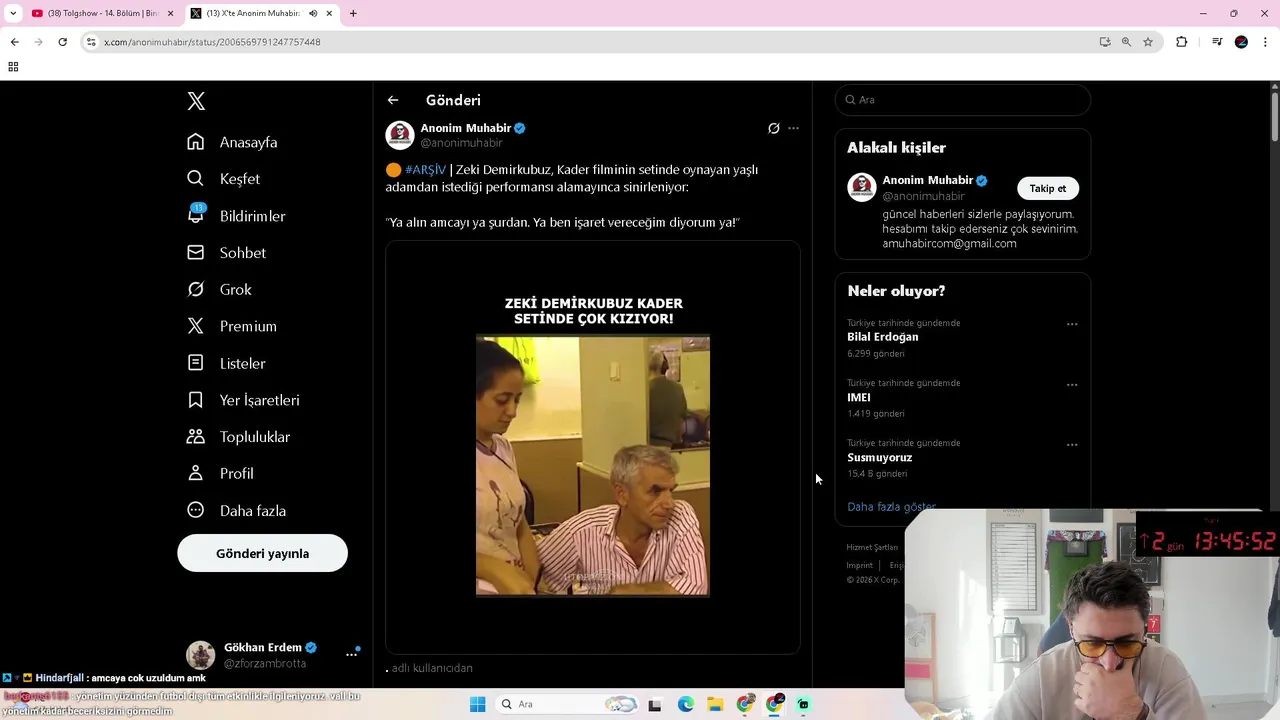Reload the page
The image size is (1280, 720).
click(x=62, y=42)
